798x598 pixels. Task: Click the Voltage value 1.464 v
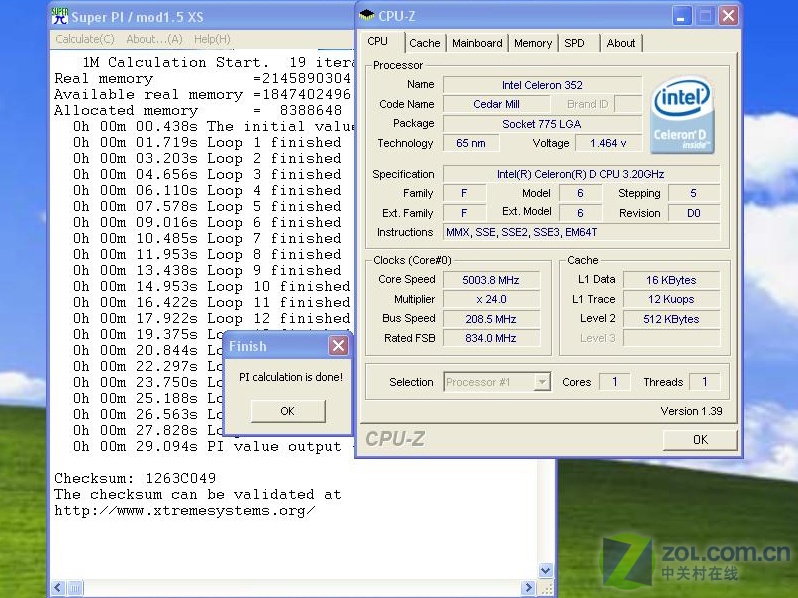(608, 144)
